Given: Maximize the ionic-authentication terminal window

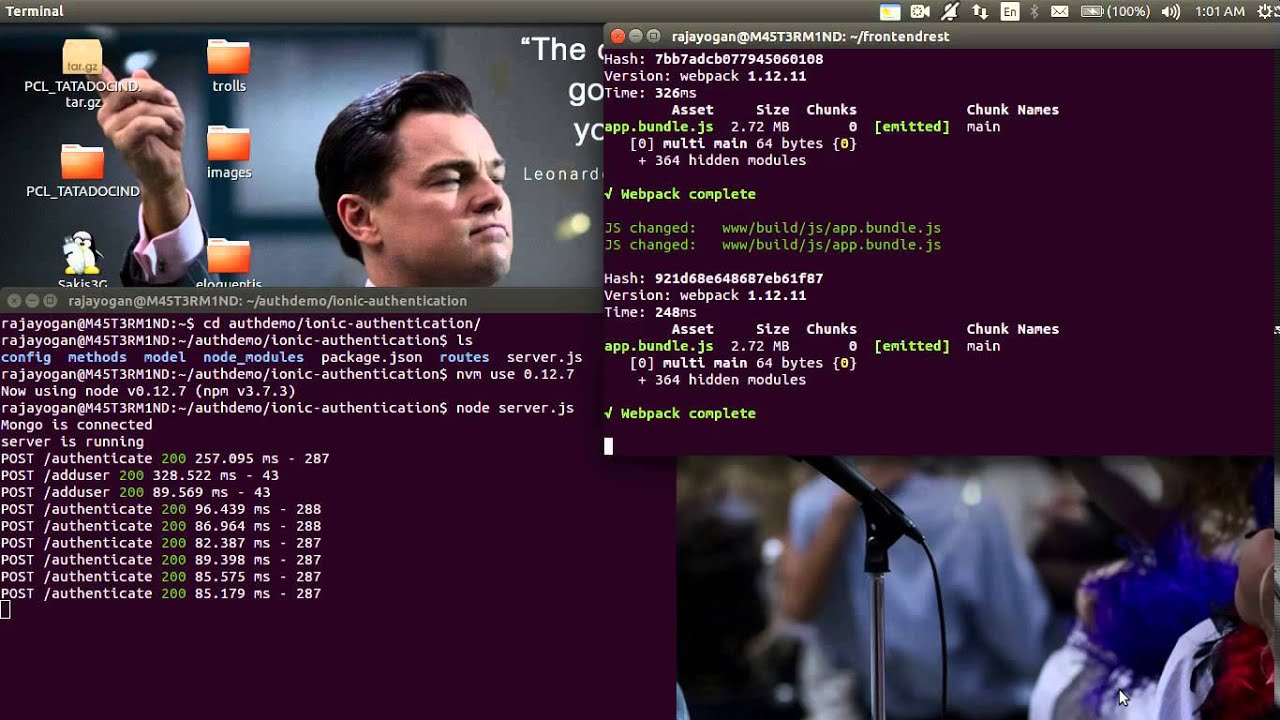Looking at the screenshot, I should pos(50,300).
